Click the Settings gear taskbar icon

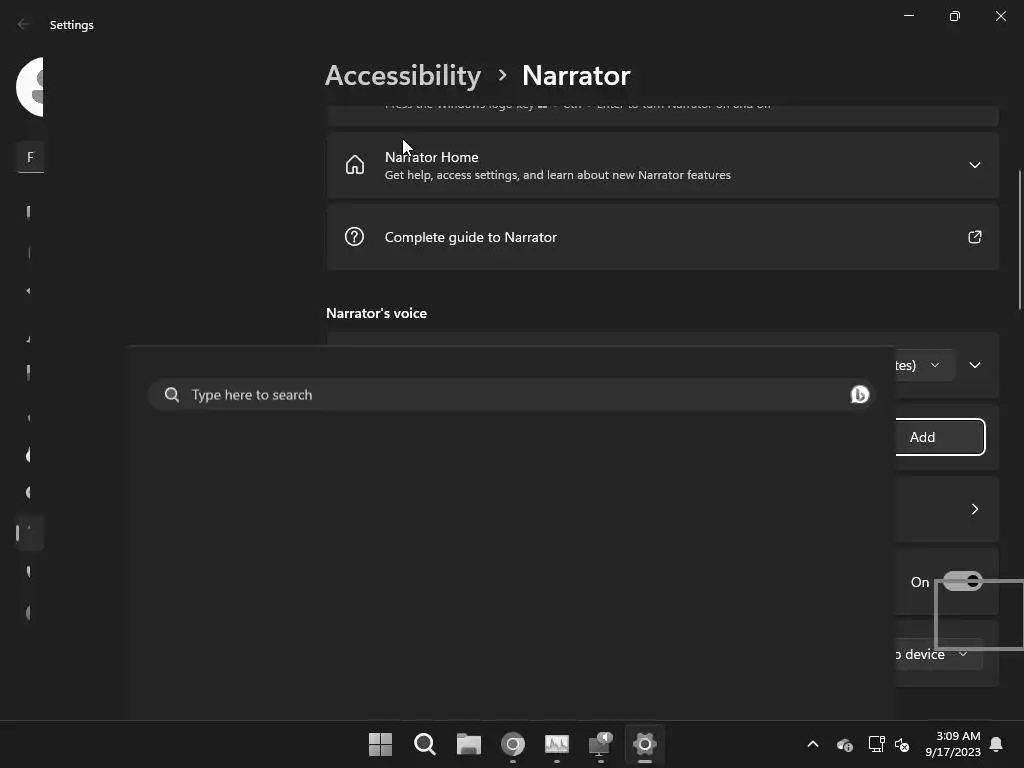tap(645, 744)
